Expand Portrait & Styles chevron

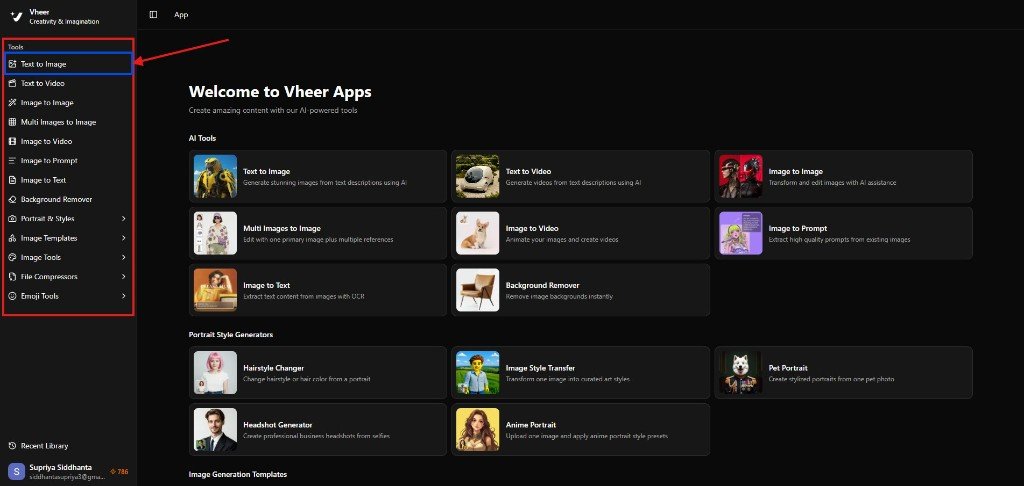point(123,219)
